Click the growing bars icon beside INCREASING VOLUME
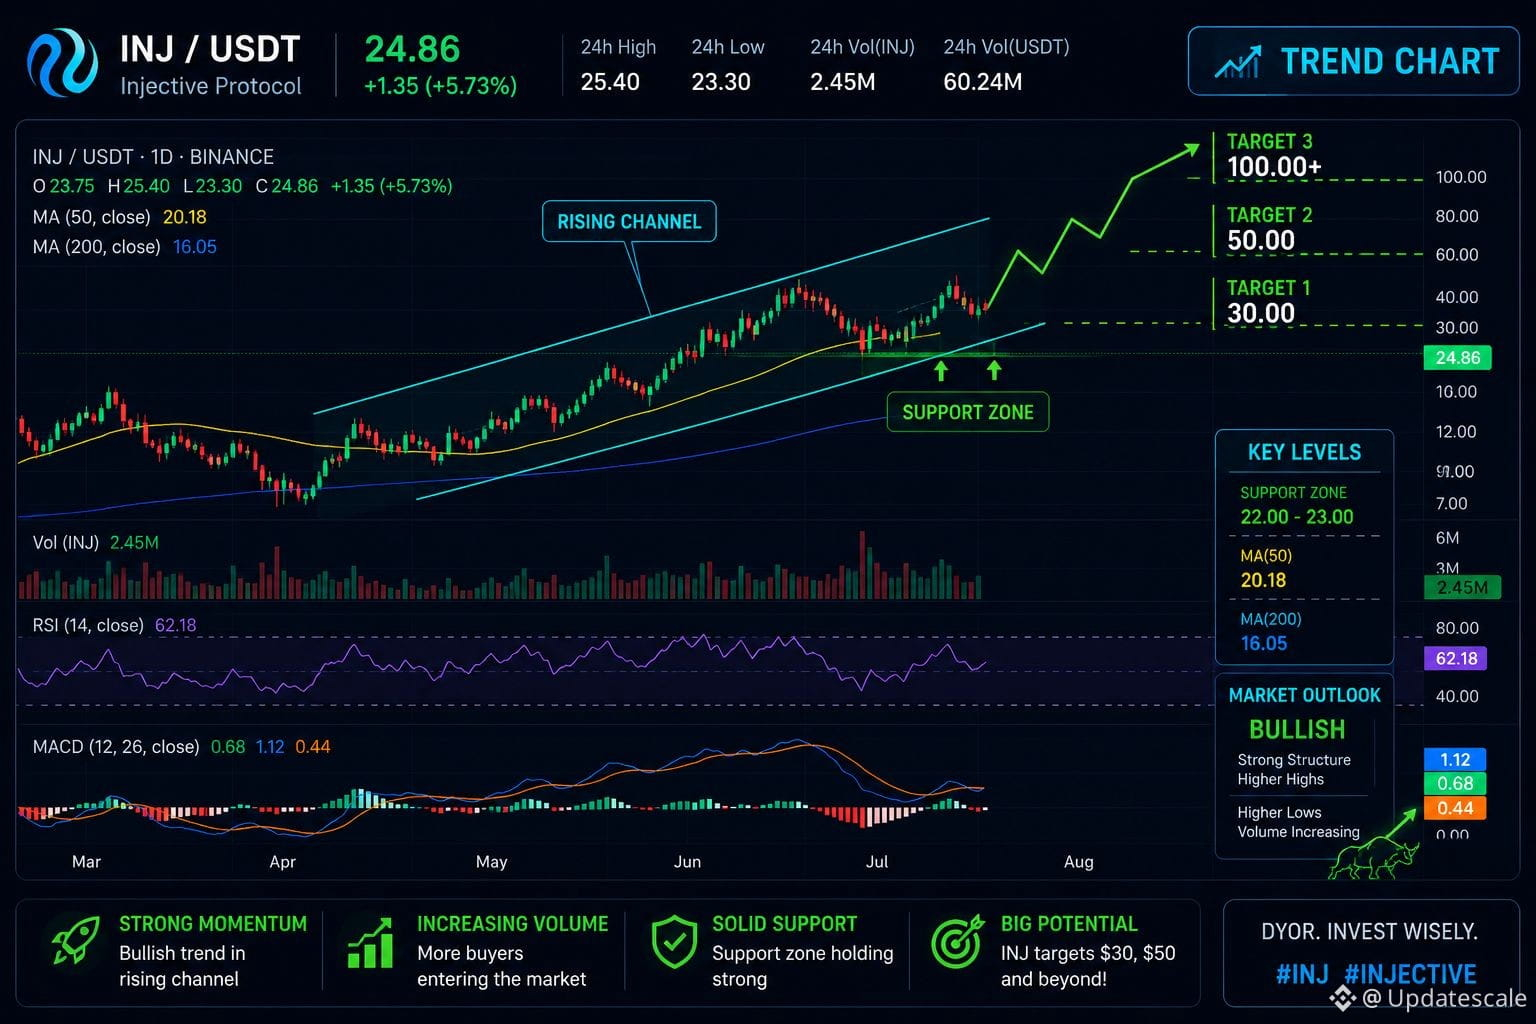1536x1024 pixels. pyautogui.click(x=369, y=943)
